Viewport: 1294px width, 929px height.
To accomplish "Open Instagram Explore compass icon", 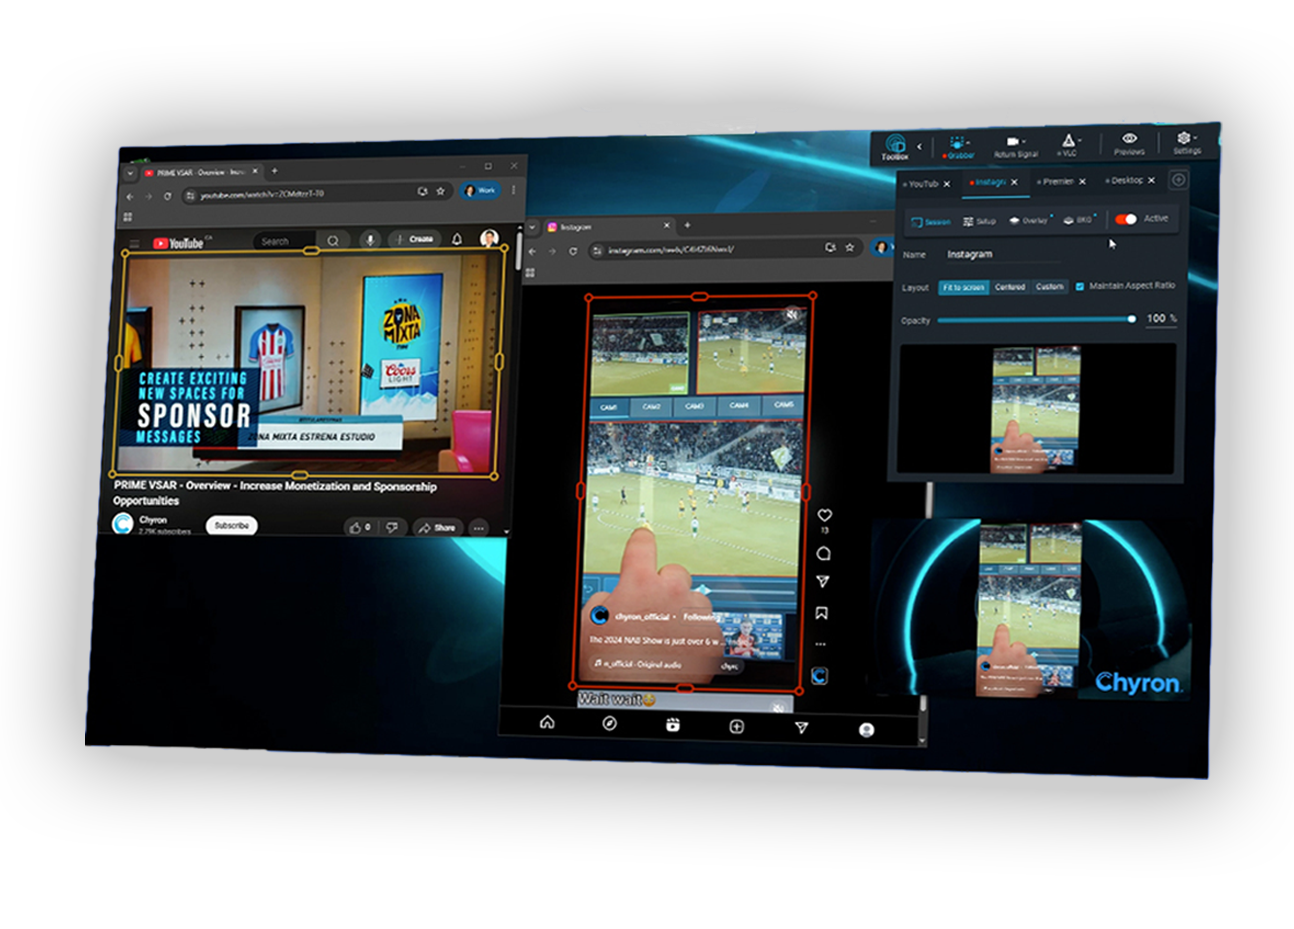I will (x=610, y=723).
